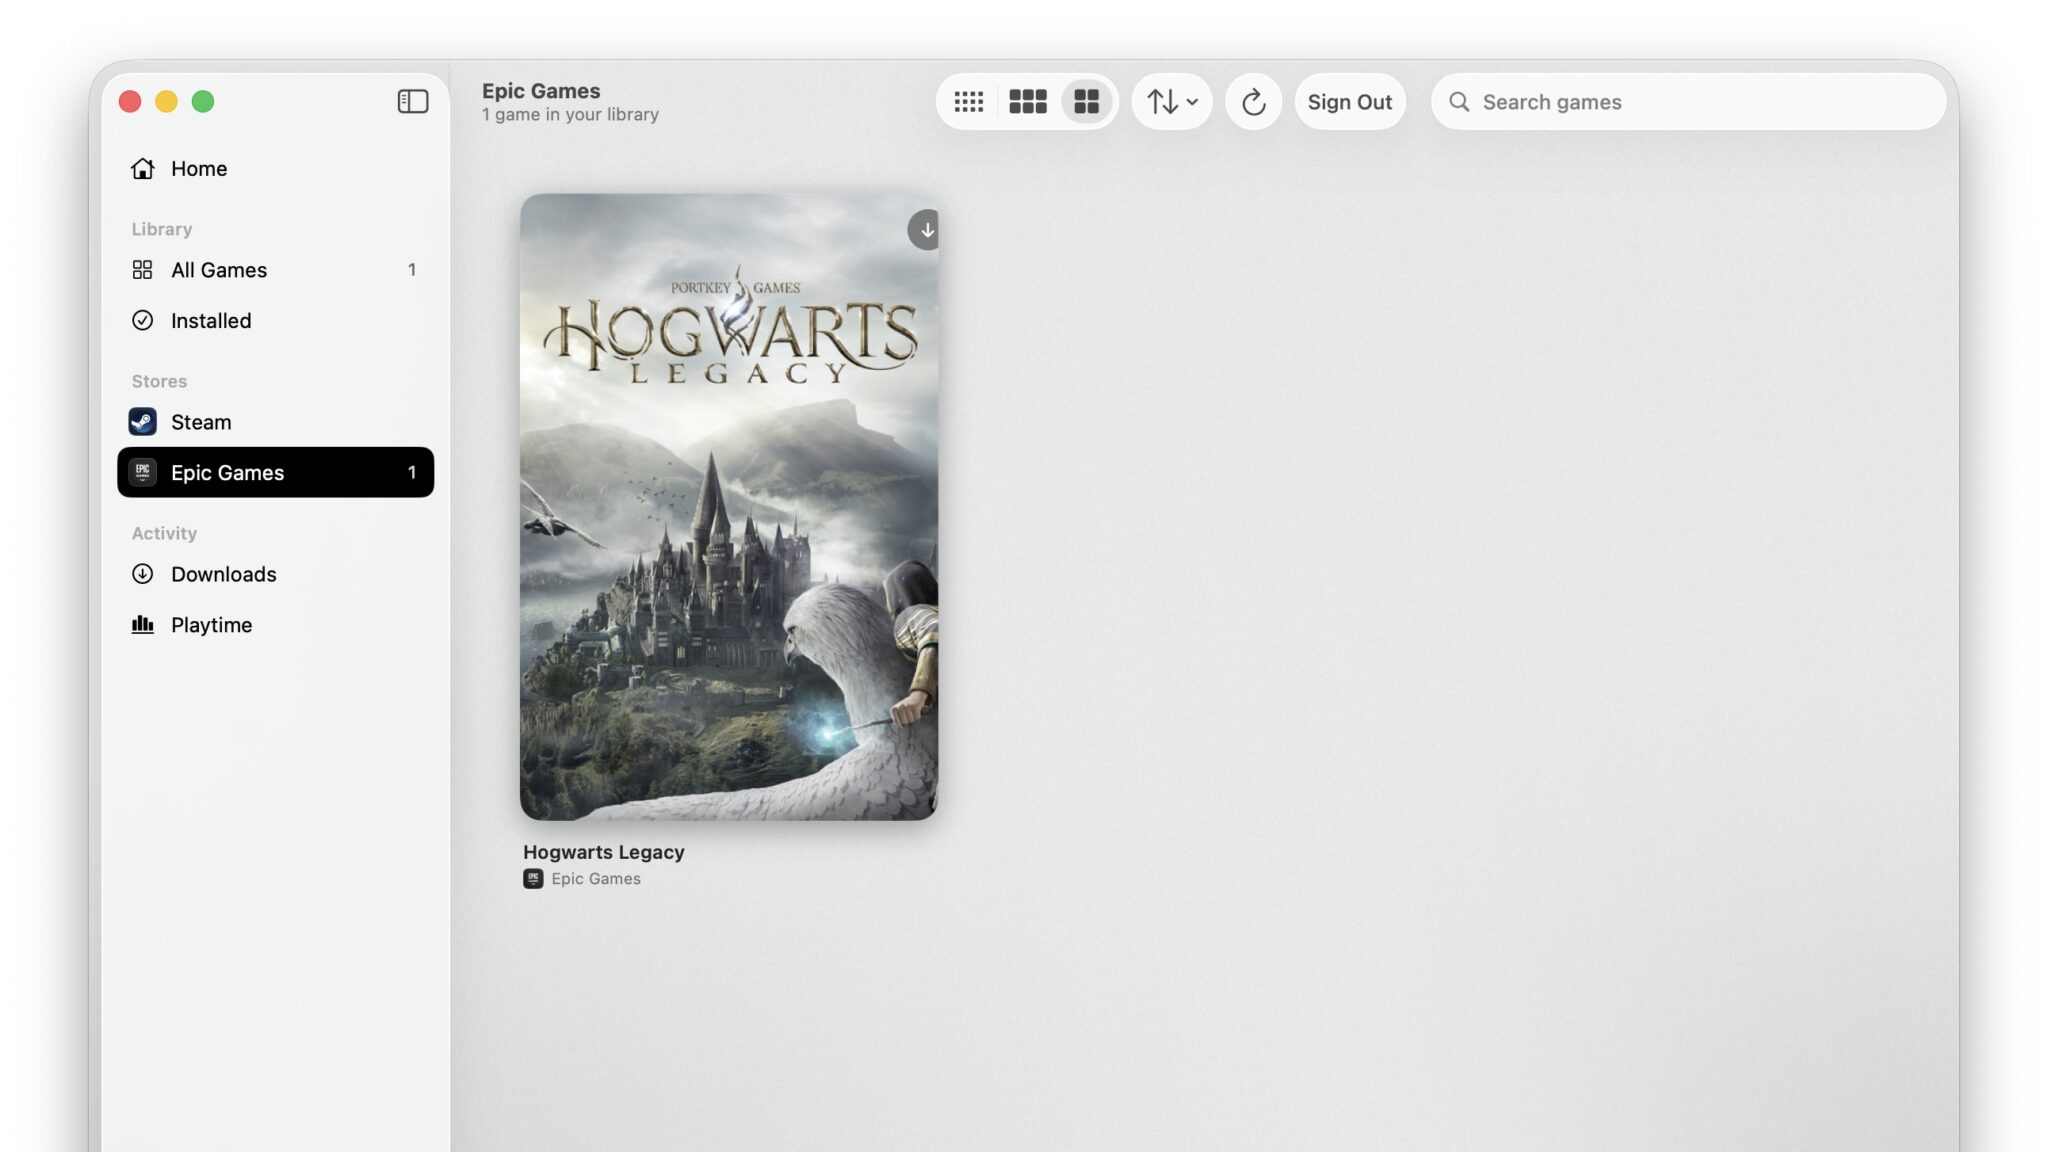This screenshot has height=1152, width=2048.
Task: Select Epic Games store in sidebar
Action: pos(276,472)
